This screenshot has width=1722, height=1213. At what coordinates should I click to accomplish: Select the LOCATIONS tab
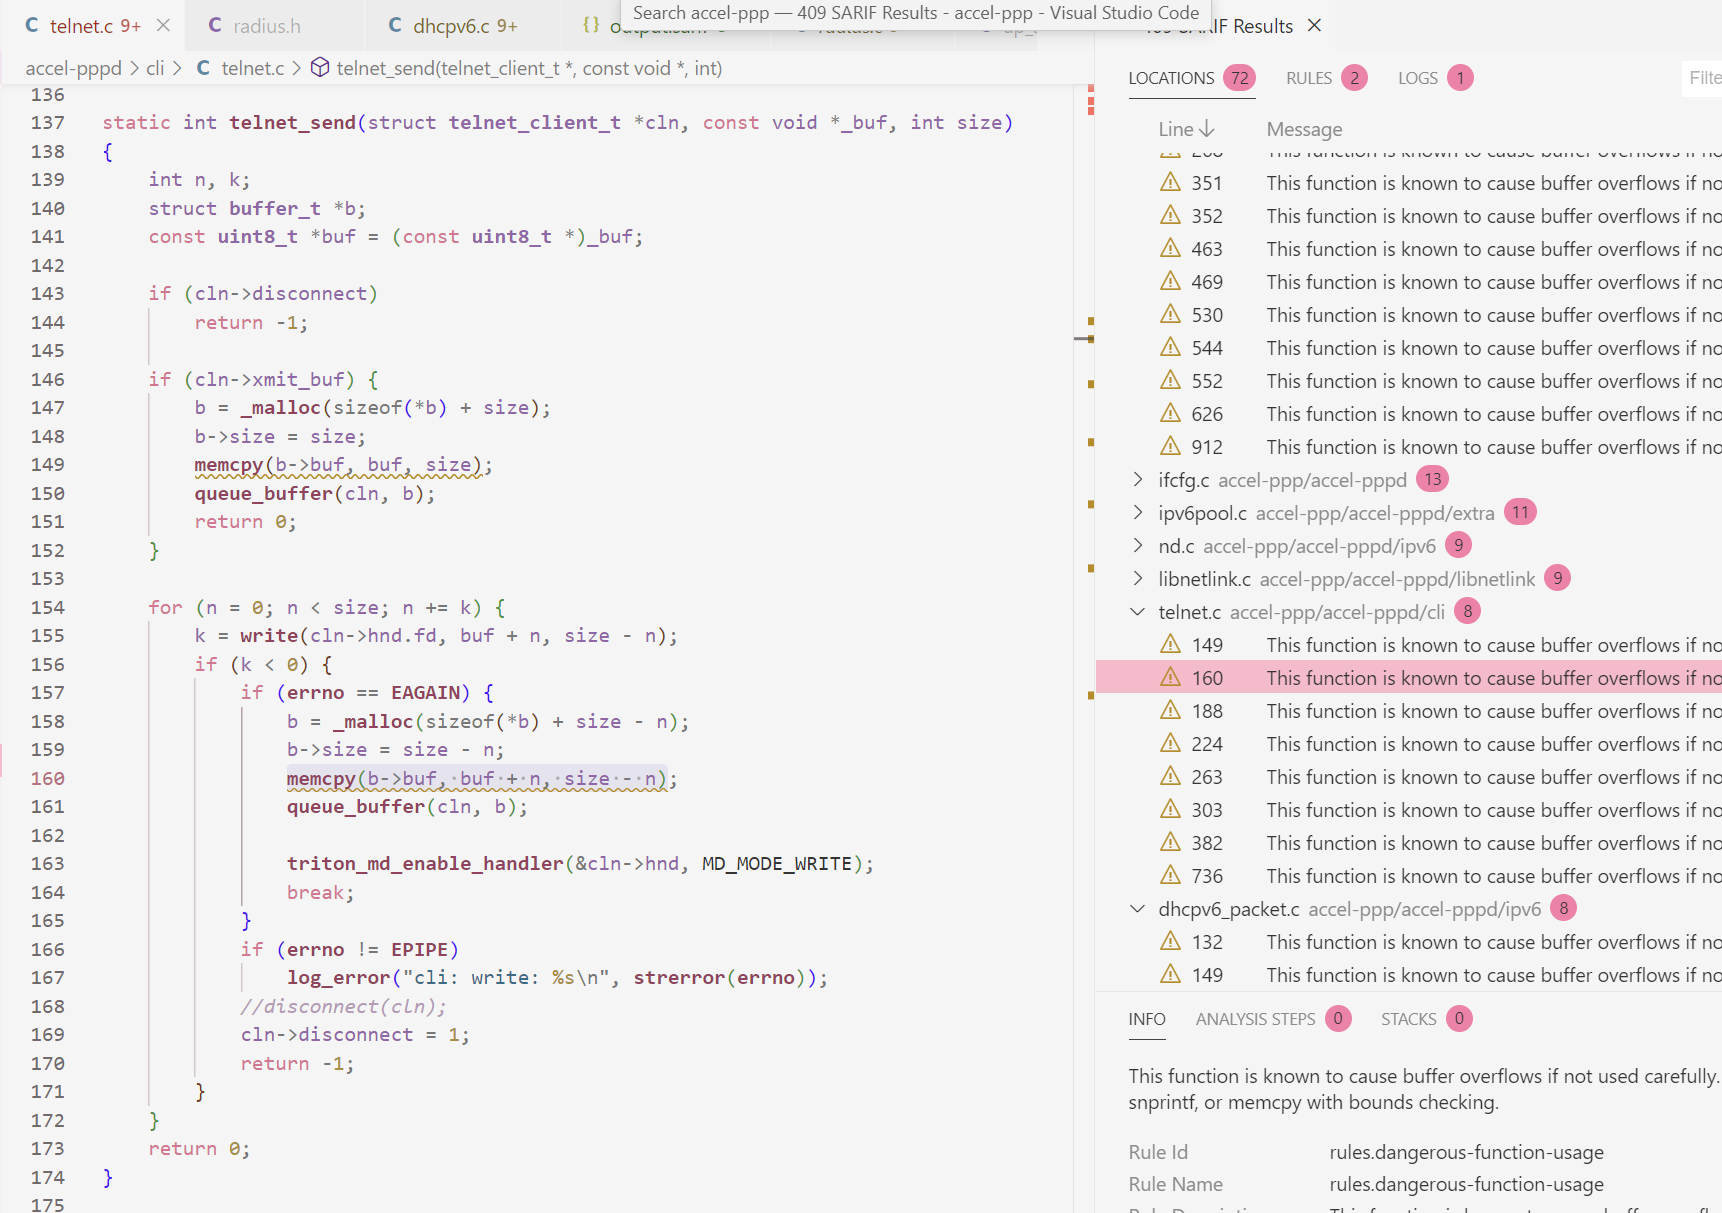1192,78
